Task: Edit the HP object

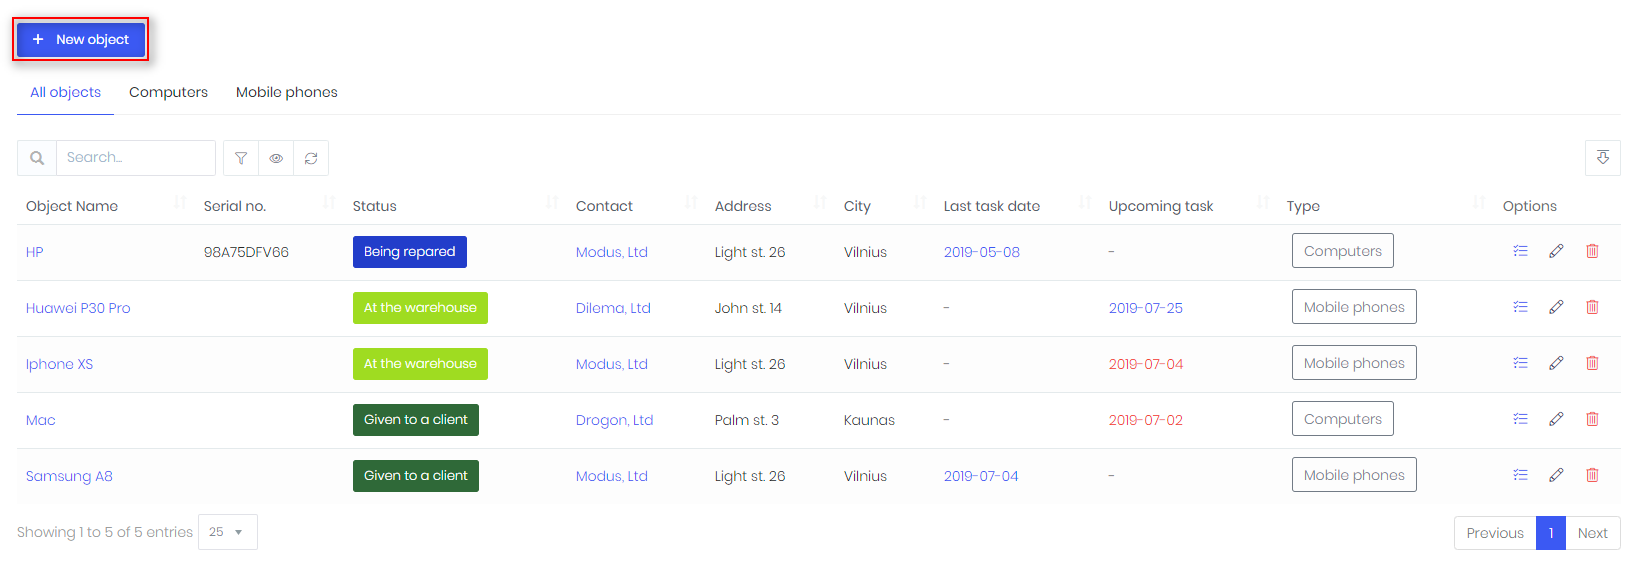Action: pyautogui.click(x=1556, y=251)
